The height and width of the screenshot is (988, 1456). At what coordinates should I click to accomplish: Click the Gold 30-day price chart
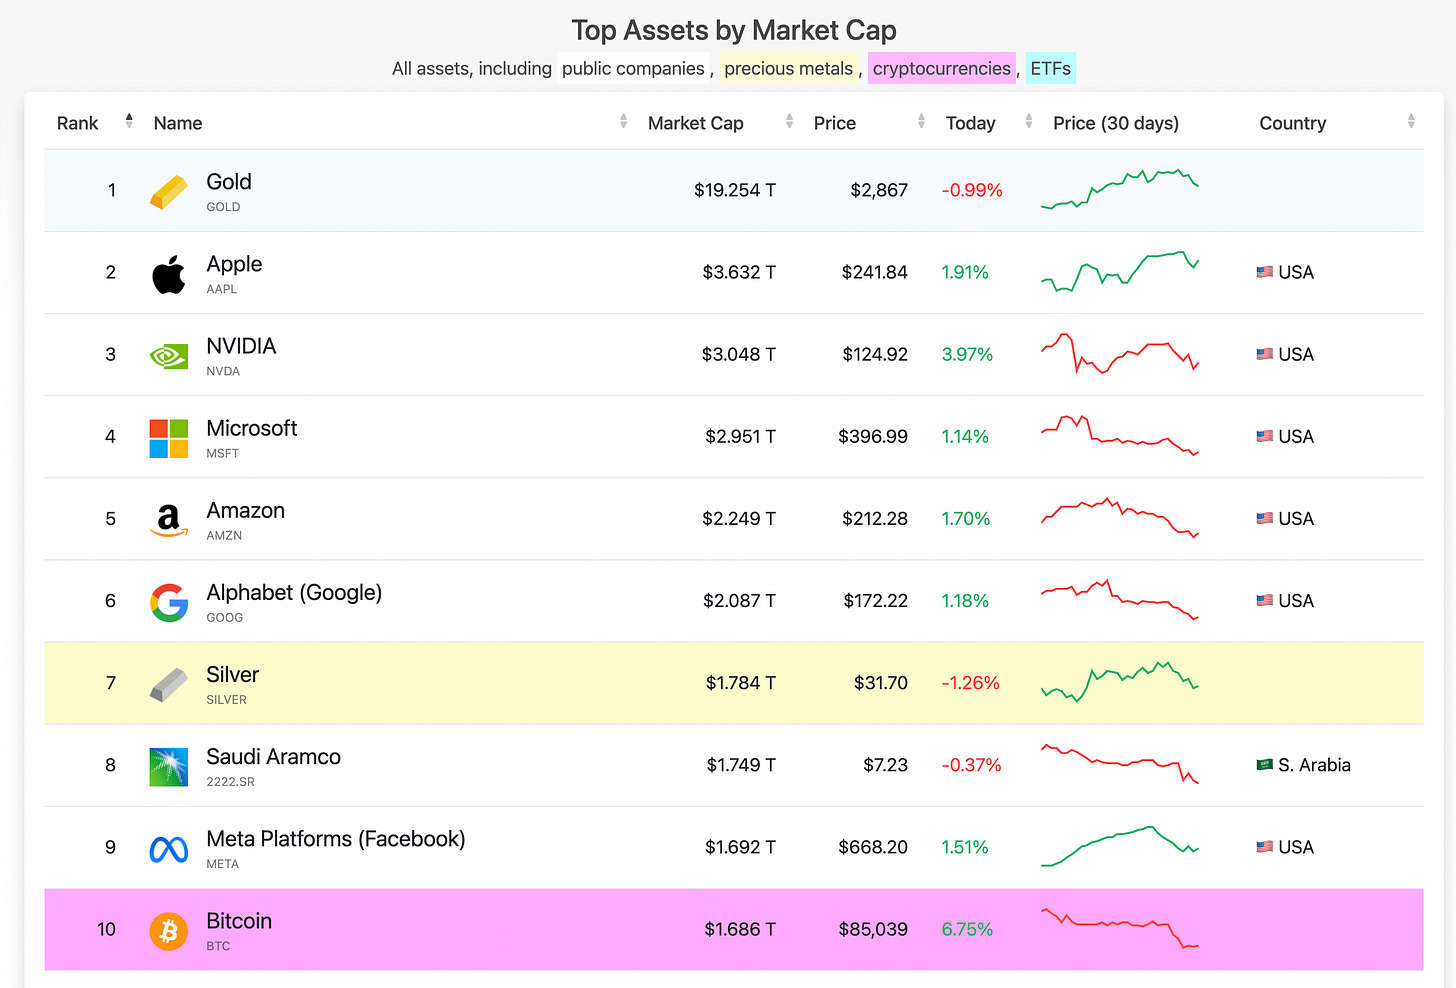tap(1120, 189)
